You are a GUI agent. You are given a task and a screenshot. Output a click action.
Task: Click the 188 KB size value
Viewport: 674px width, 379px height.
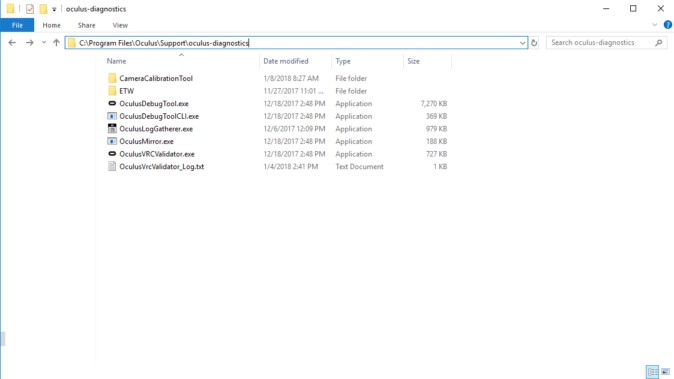pos(436,141)
